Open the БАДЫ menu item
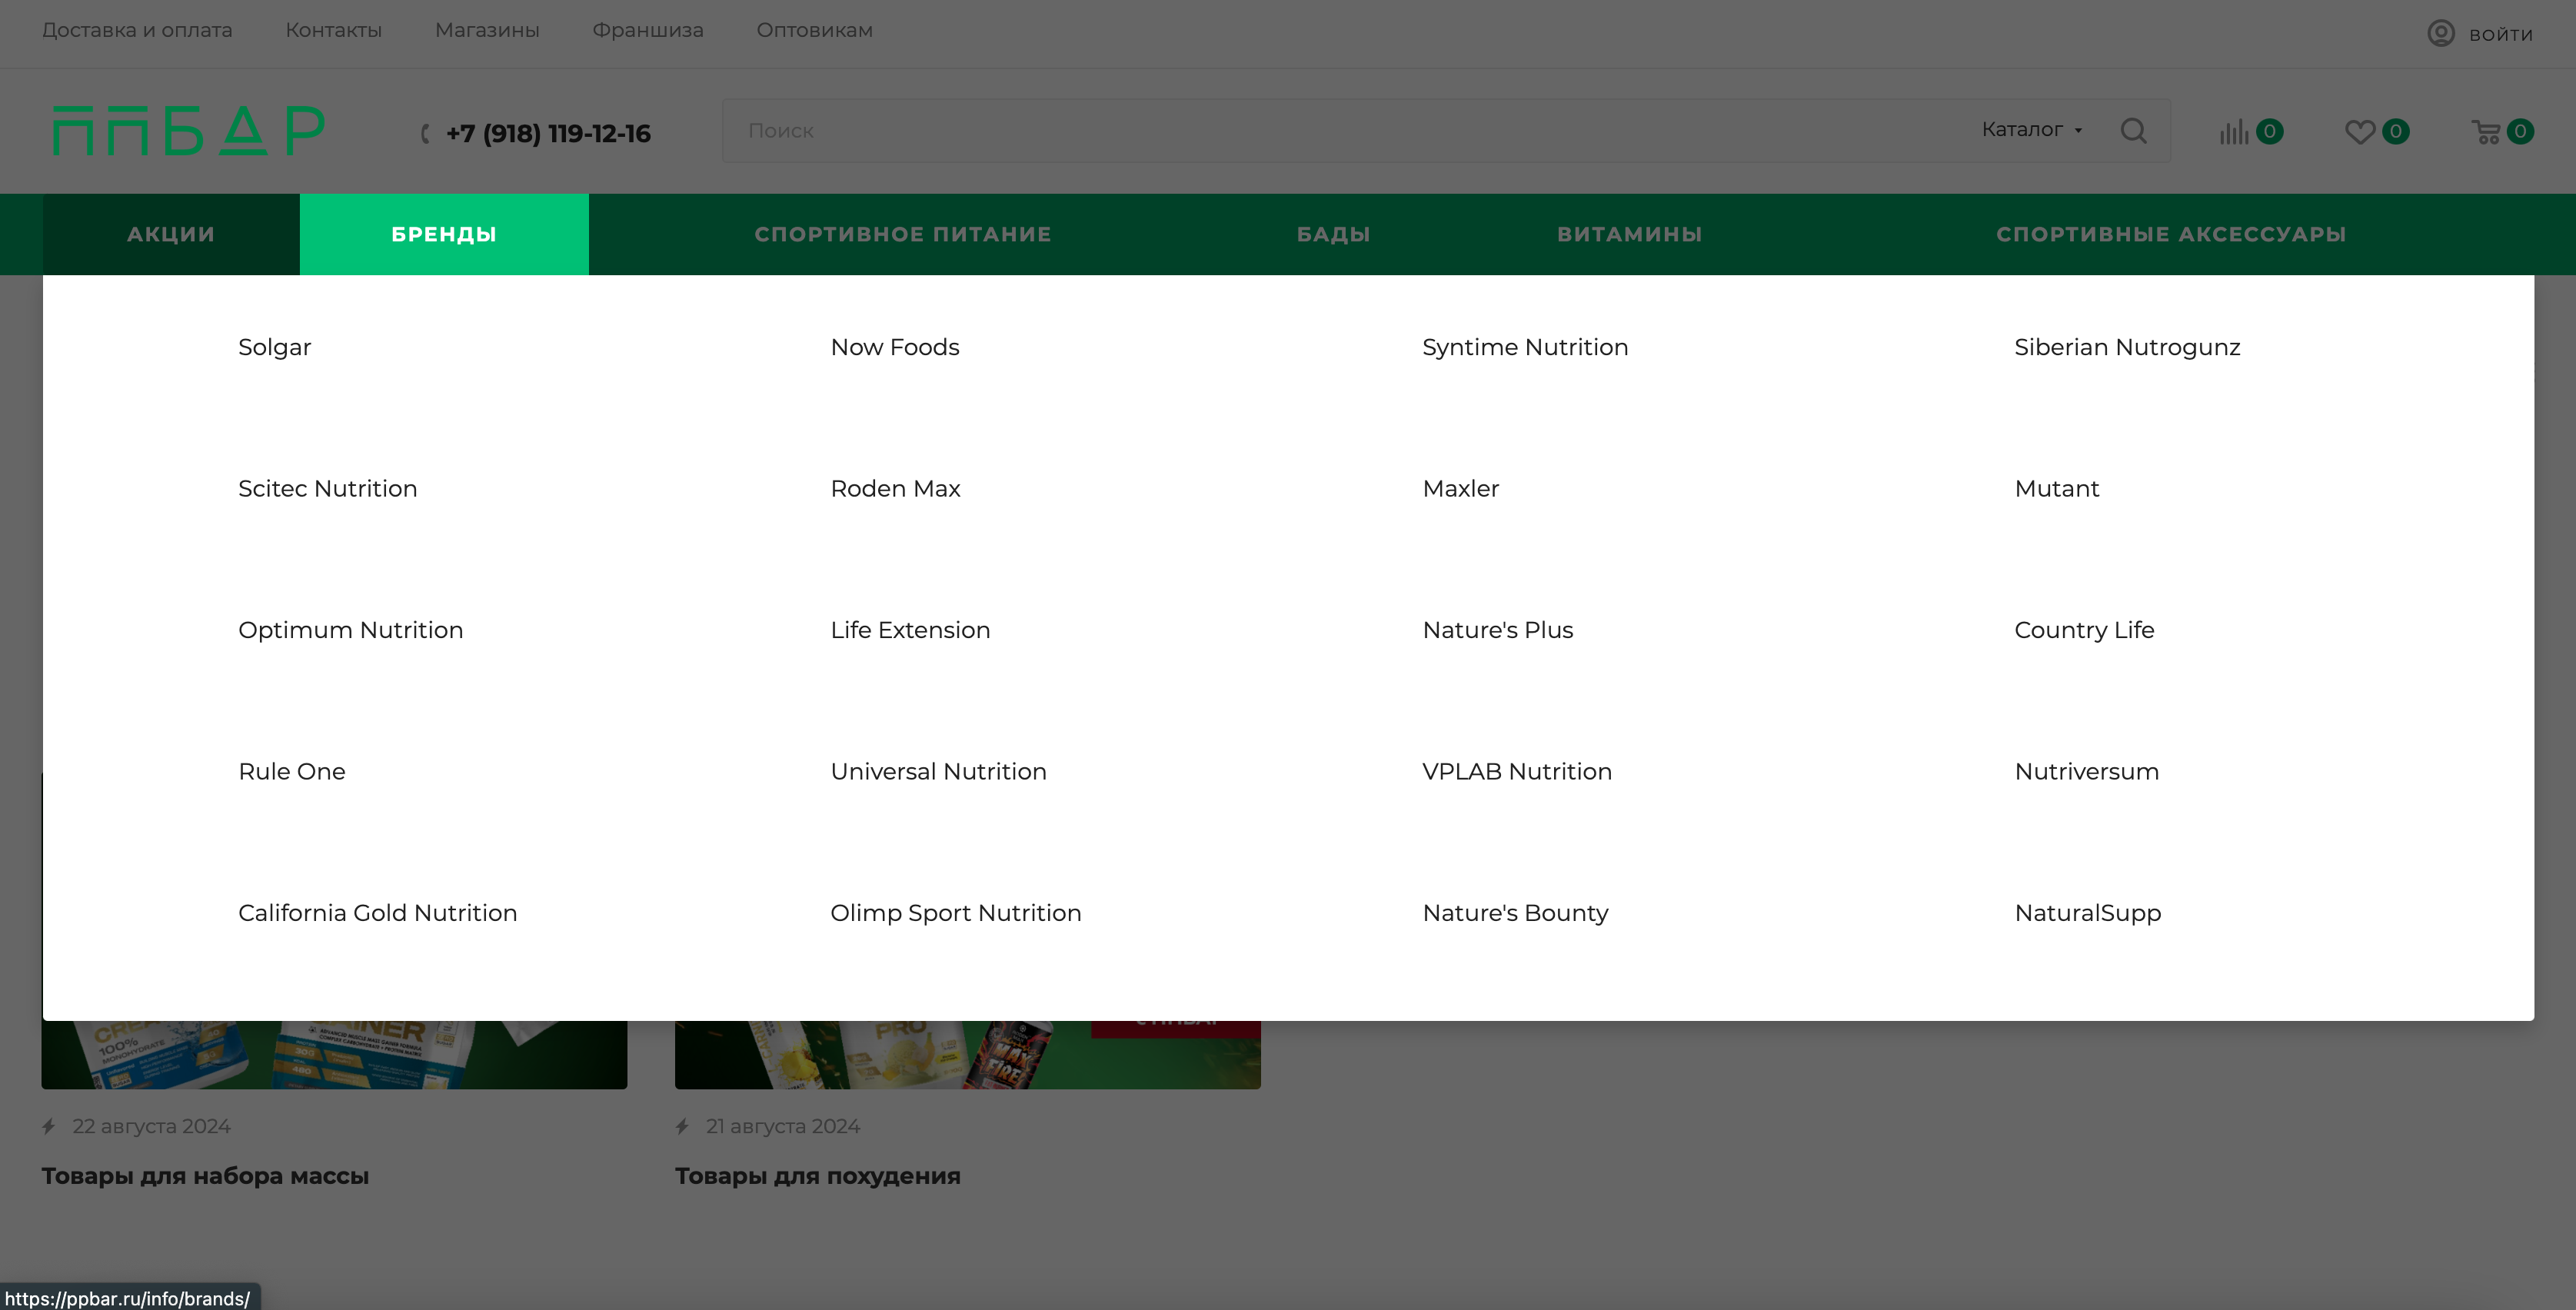This screenshot has height=1310, width=2576. tap(1333, 234)
